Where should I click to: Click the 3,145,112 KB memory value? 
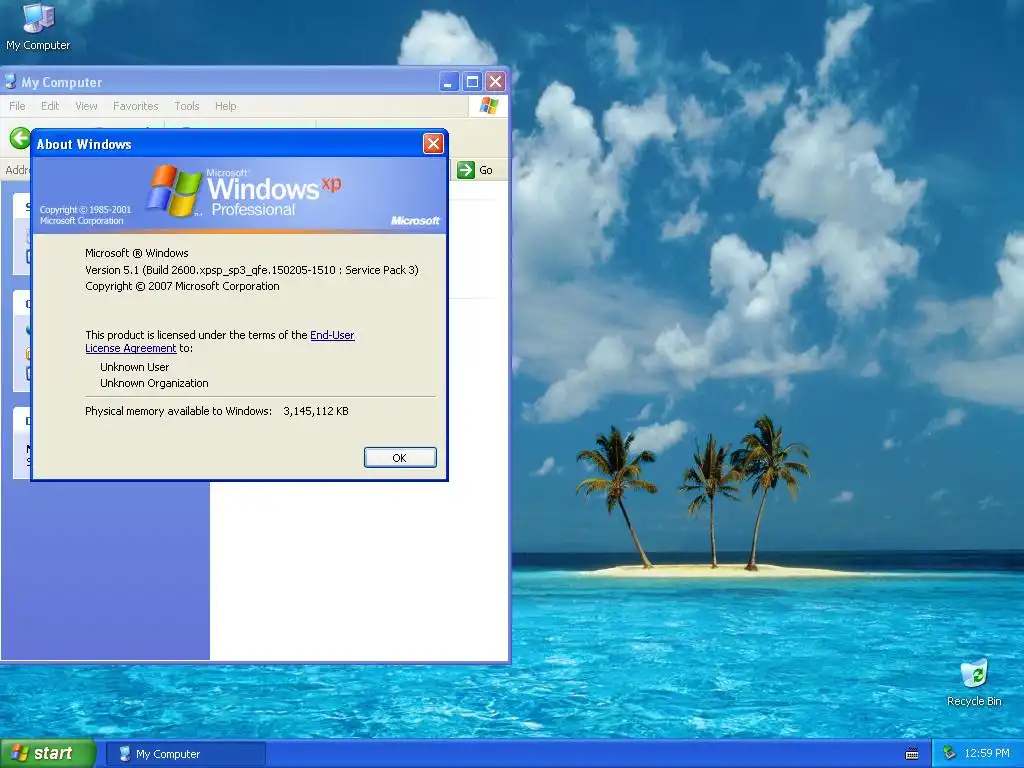pyautogui.click(x=315, y=411)
